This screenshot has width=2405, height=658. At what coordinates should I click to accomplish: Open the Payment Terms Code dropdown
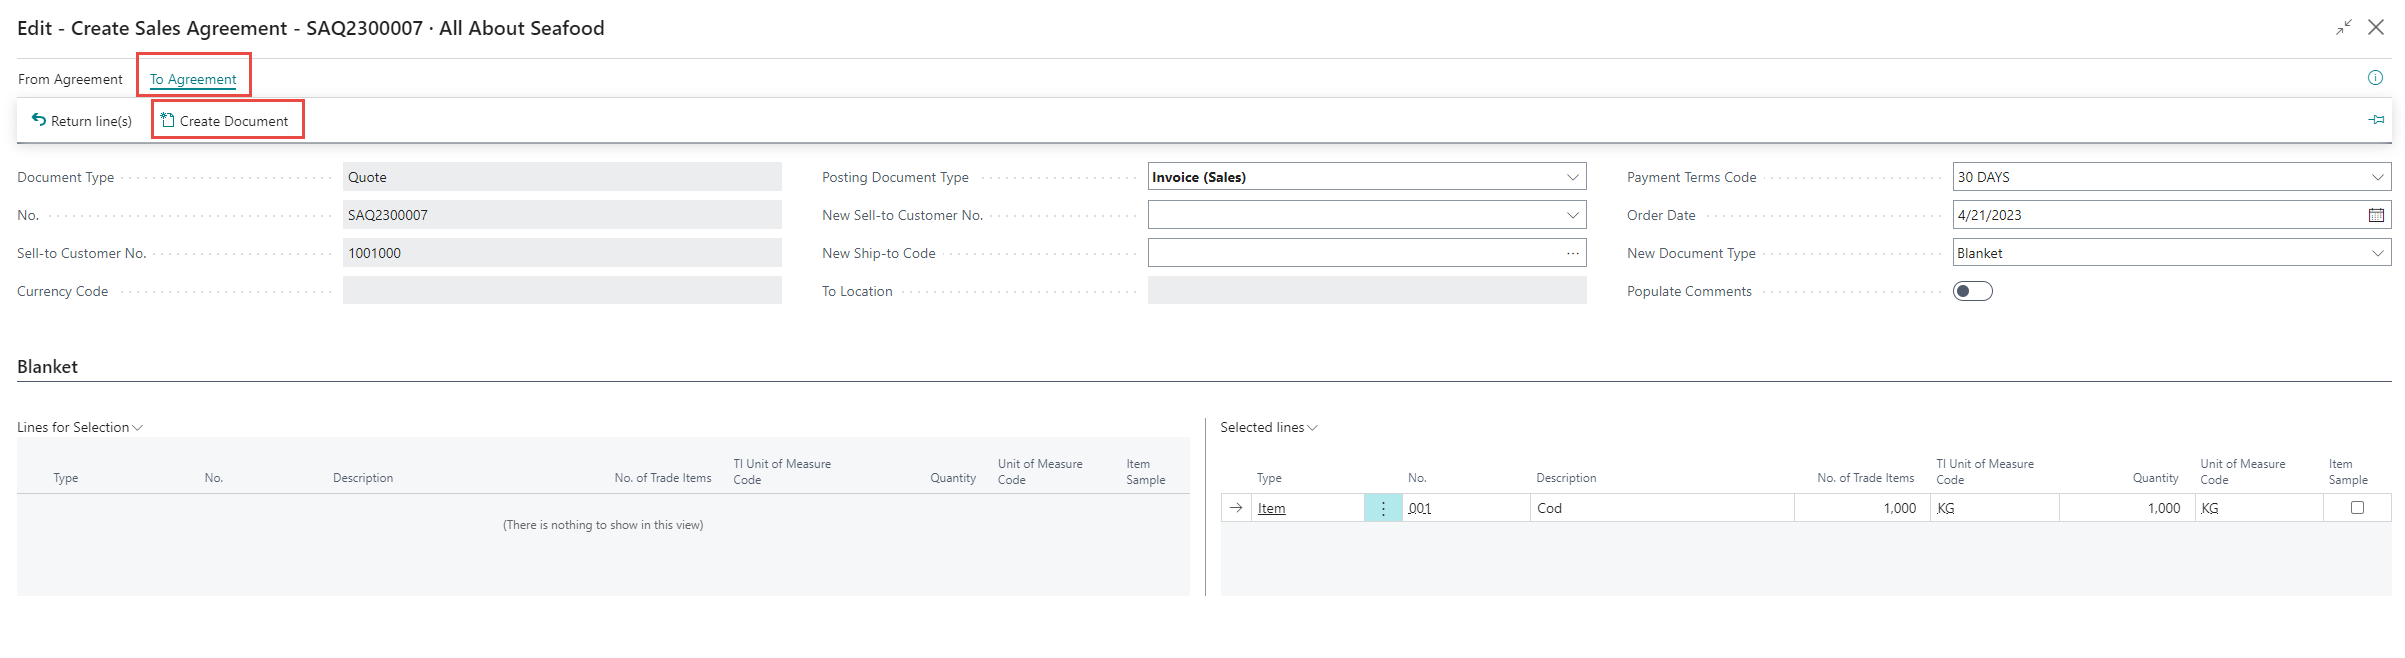[x=2377, y=177]
